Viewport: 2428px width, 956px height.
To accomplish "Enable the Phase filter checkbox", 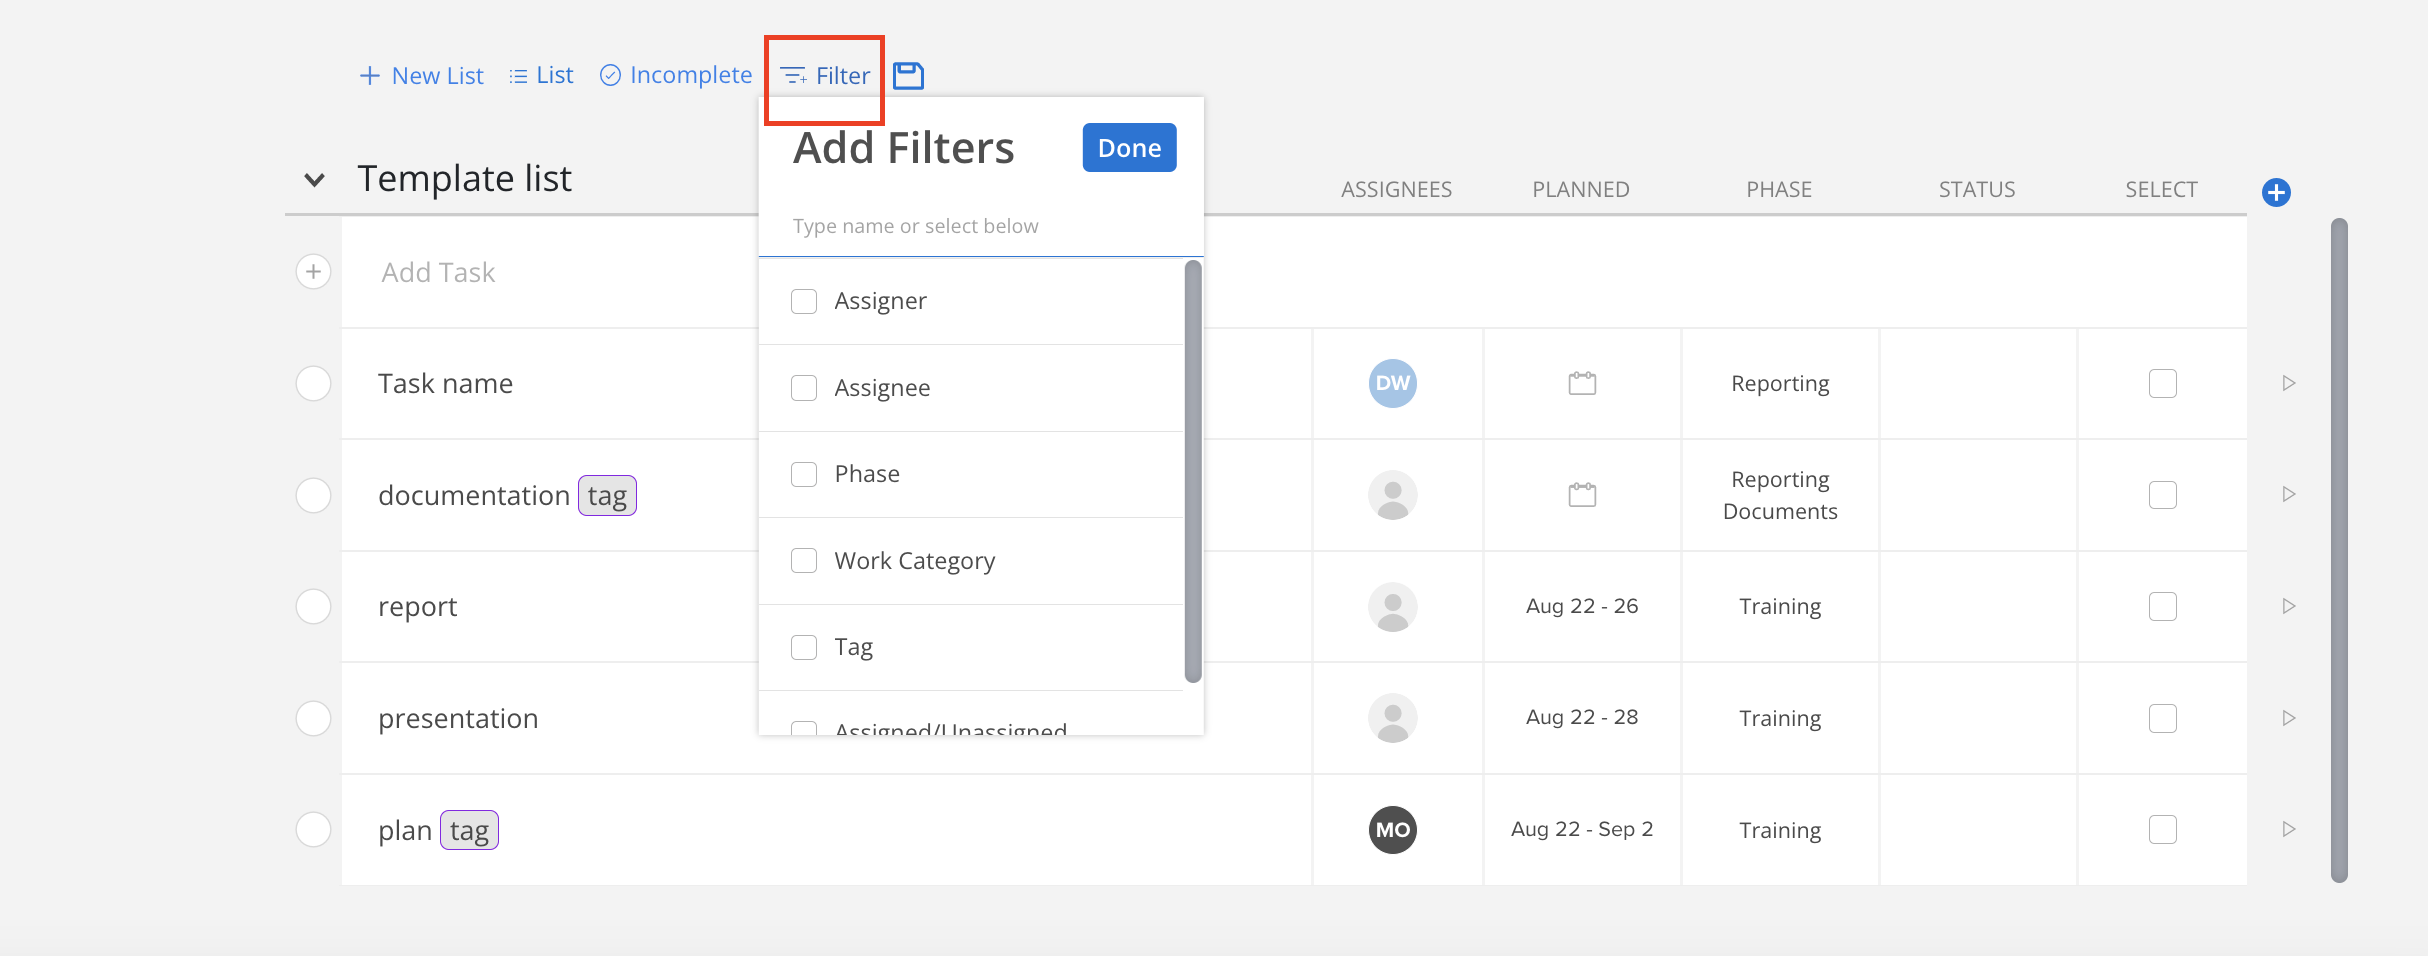I will click(x=804, y=474).
